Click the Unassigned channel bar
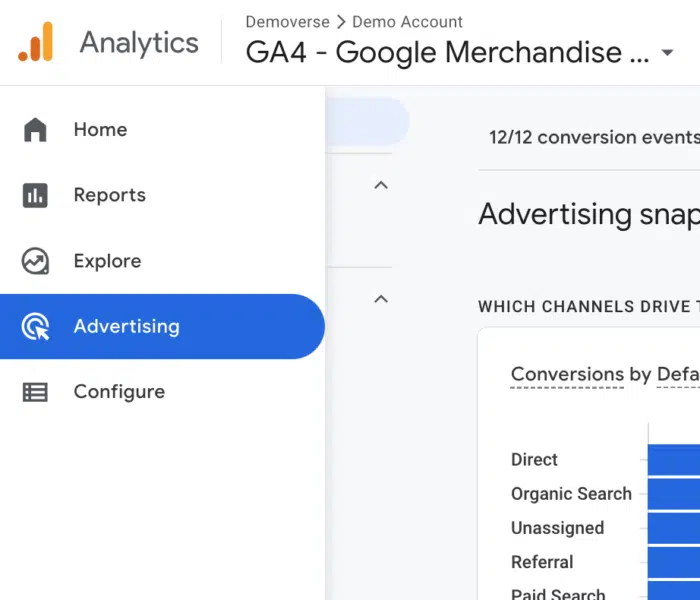 point(673,528)
